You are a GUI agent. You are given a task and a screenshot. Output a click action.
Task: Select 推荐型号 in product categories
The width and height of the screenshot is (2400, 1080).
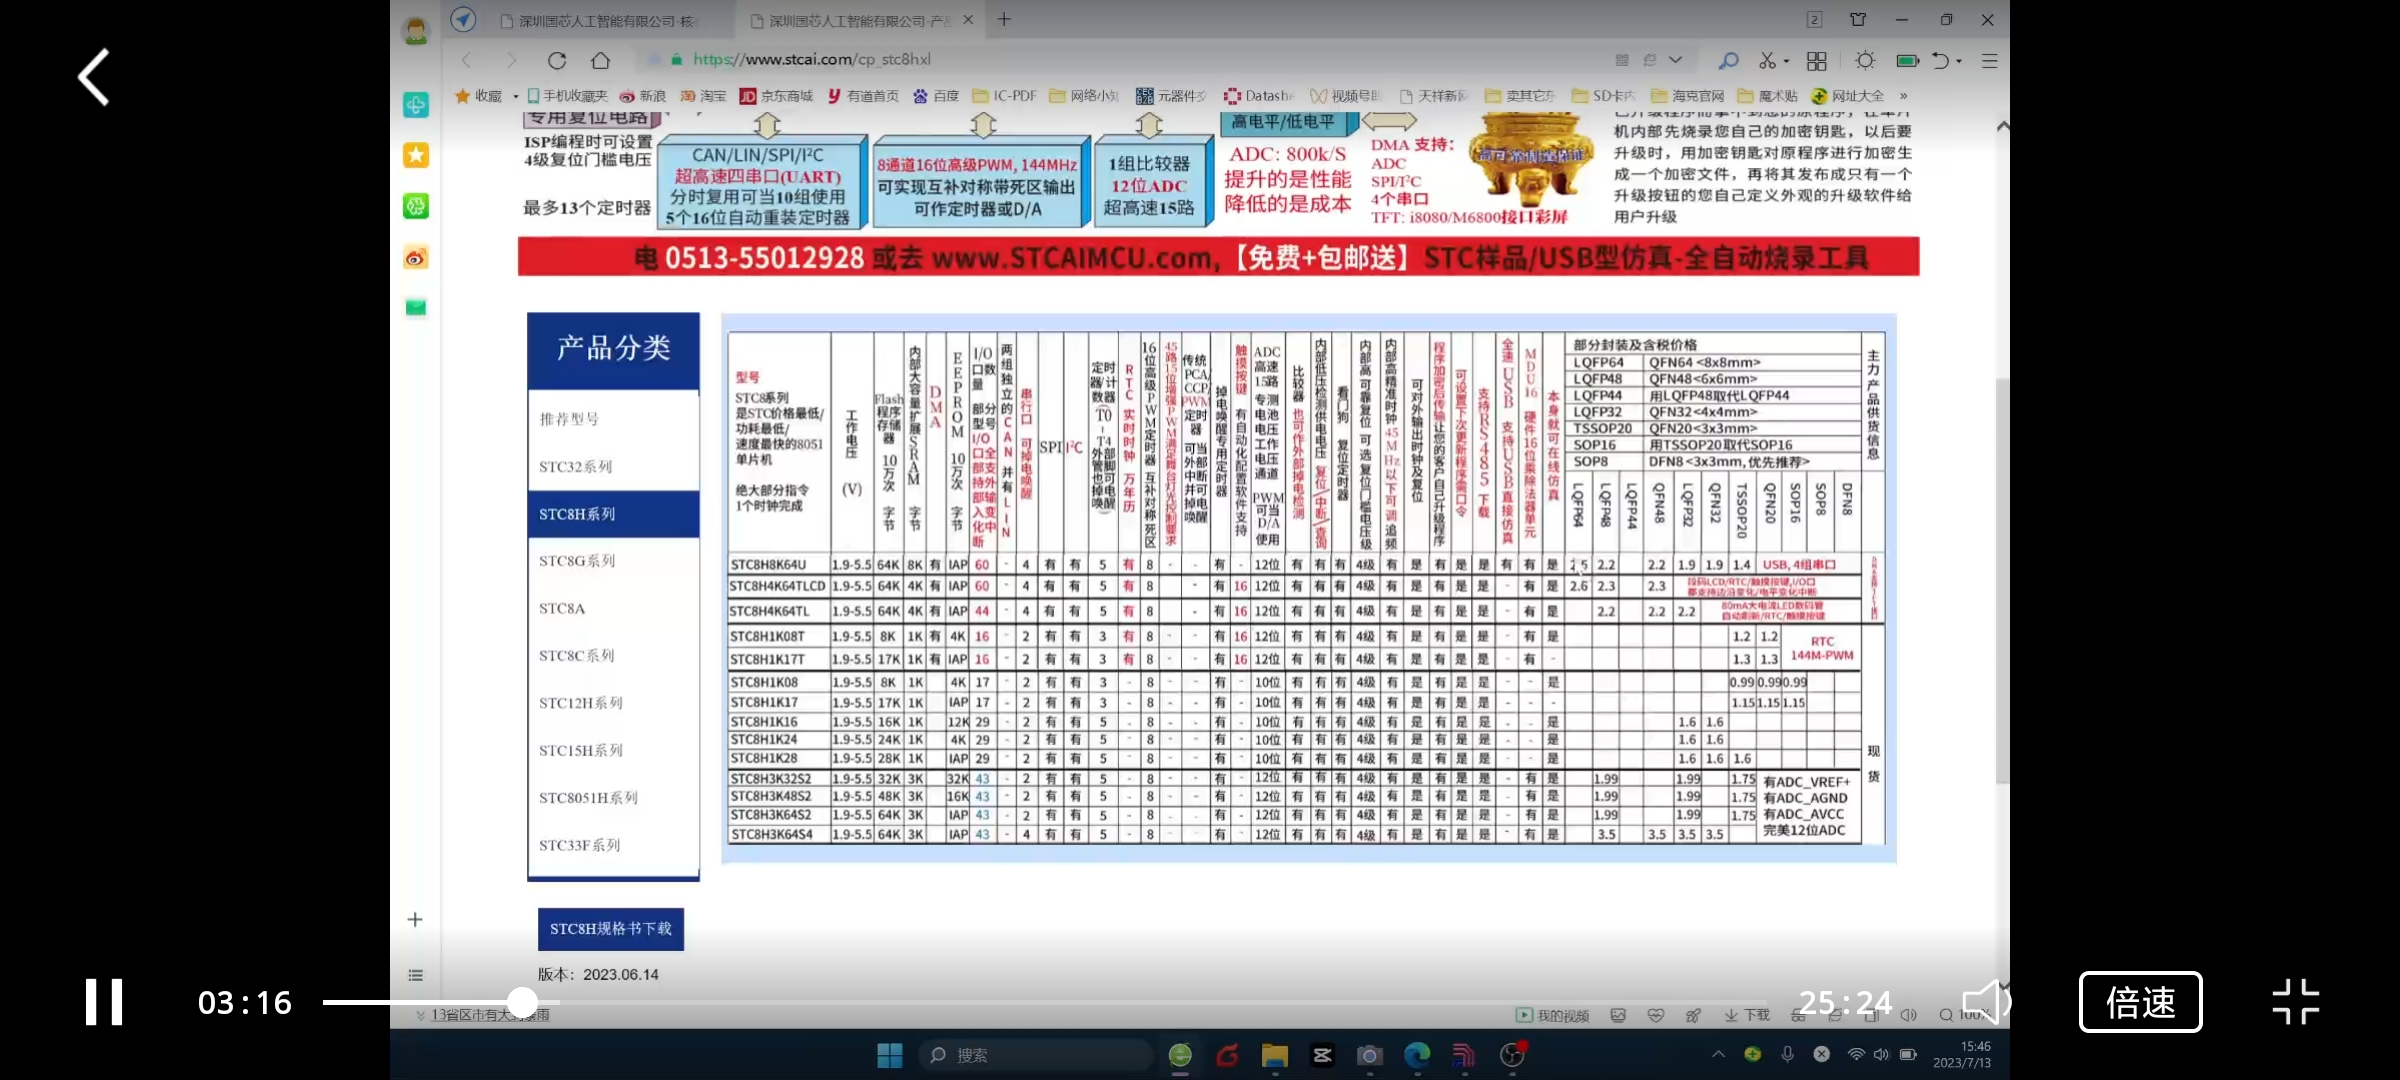tap(613, 419)
